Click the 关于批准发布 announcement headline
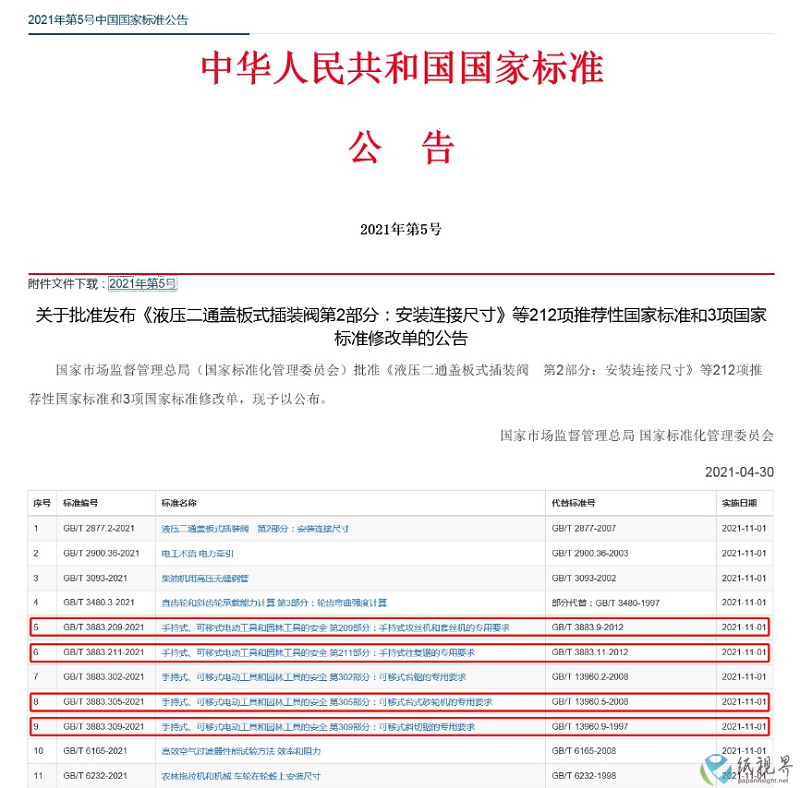 coord(401,326)
